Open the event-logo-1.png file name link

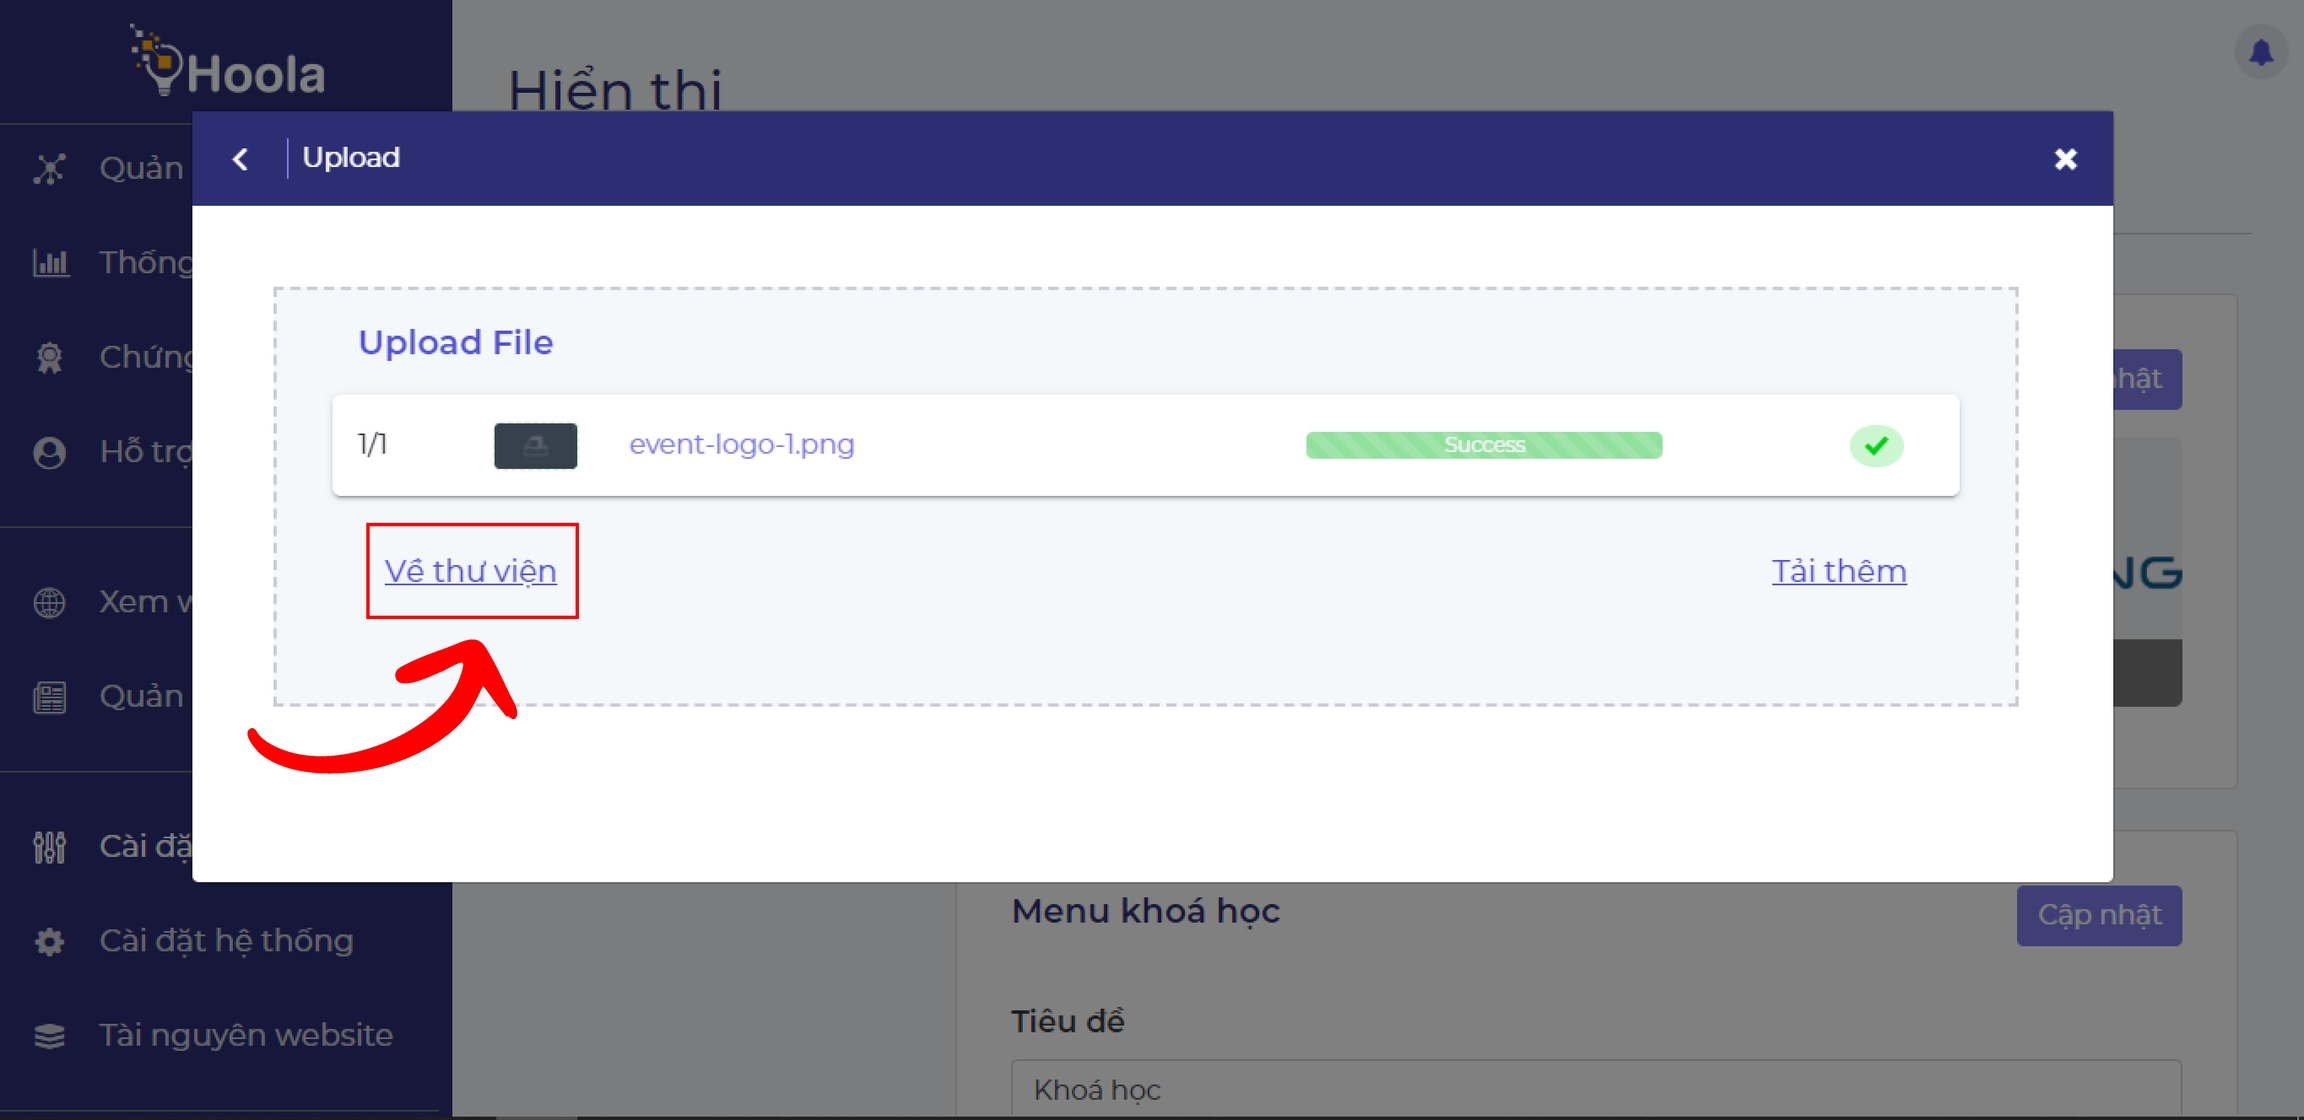pyautogui.click(x=741, y=444)
